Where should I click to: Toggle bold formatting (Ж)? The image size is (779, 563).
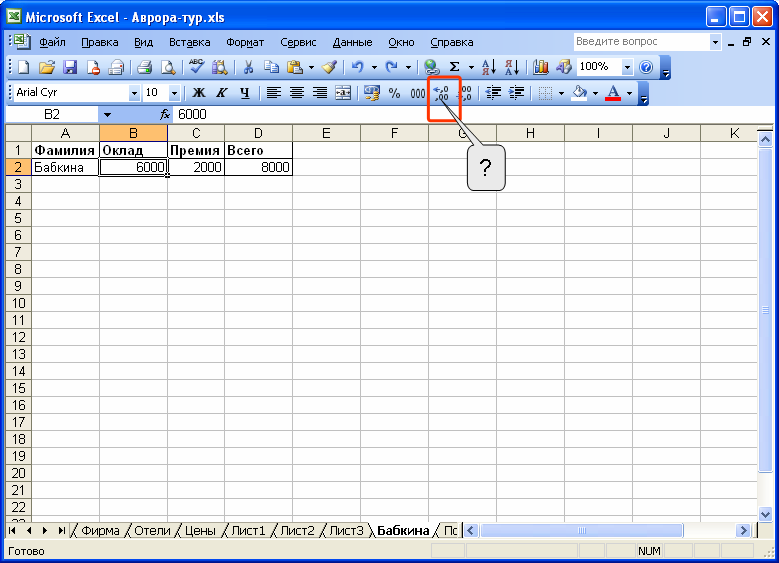(x=198, y=93)
